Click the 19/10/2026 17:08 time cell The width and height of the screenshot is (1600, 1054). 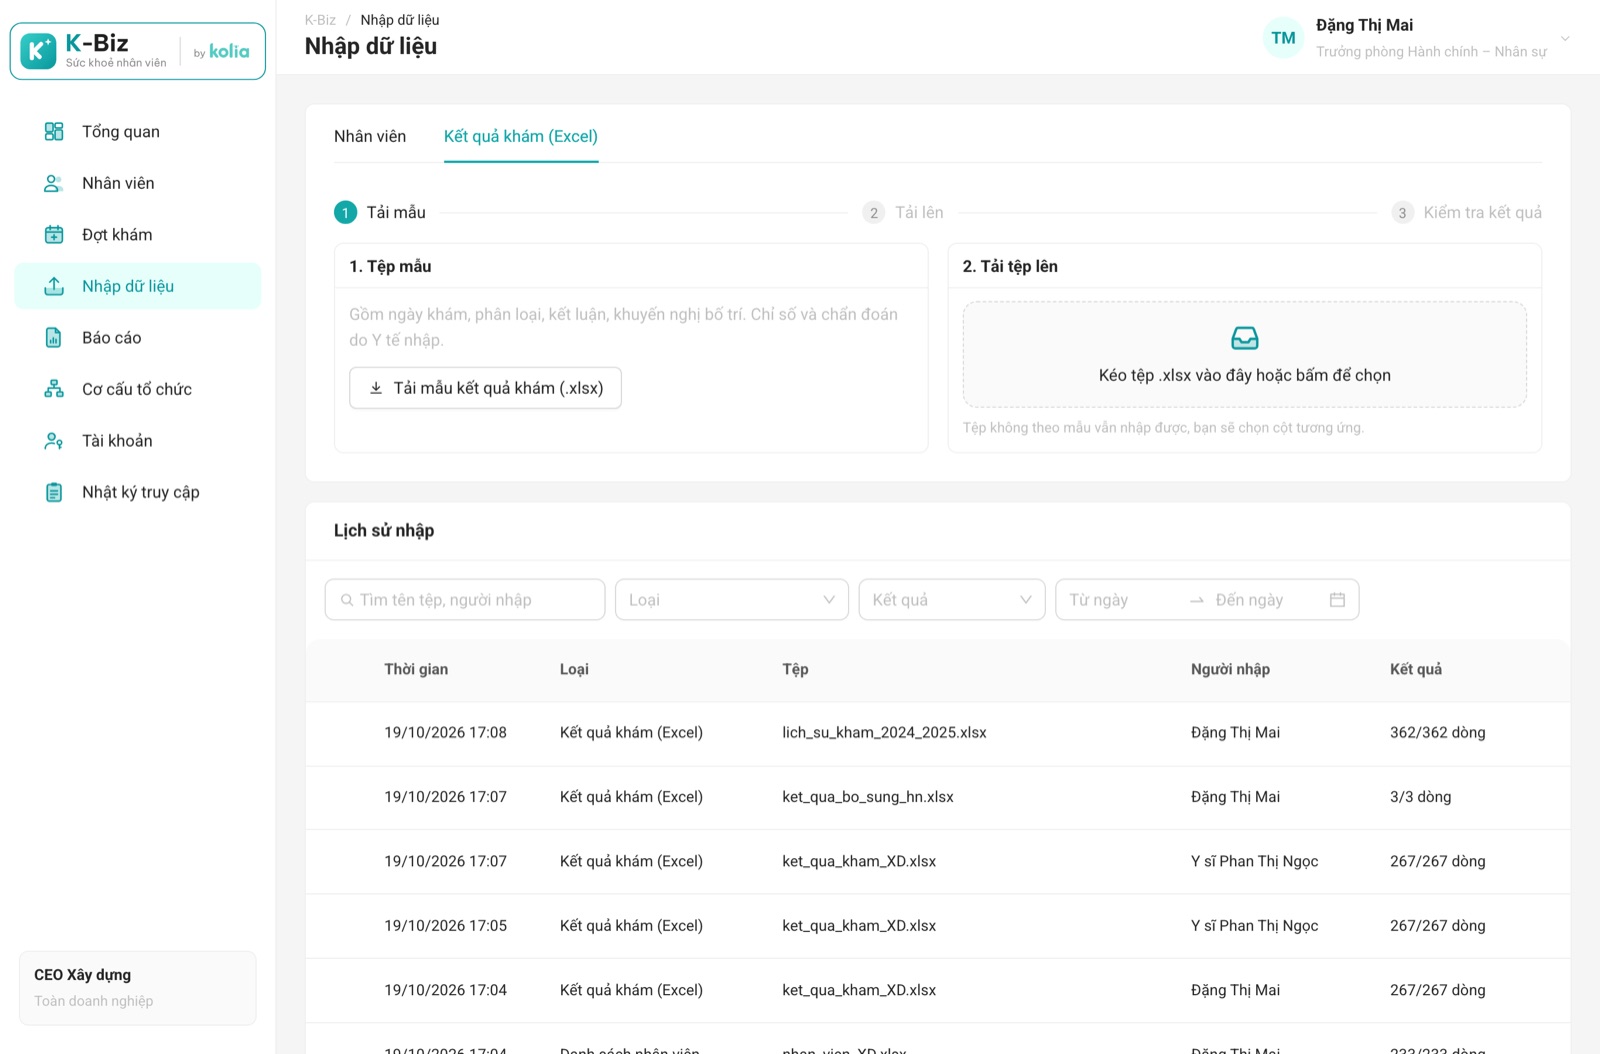445,733
